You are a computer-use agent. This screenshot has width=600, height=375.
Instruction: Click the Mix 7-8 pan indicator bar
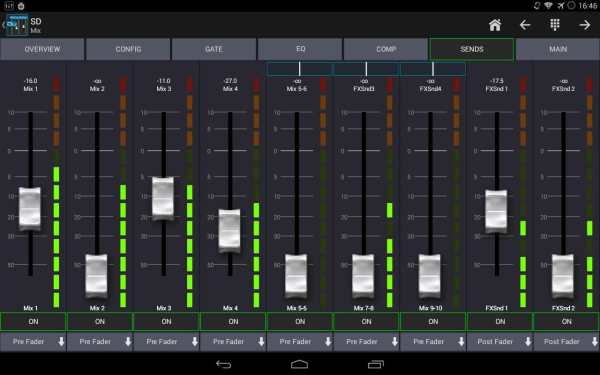click(366, 69)
